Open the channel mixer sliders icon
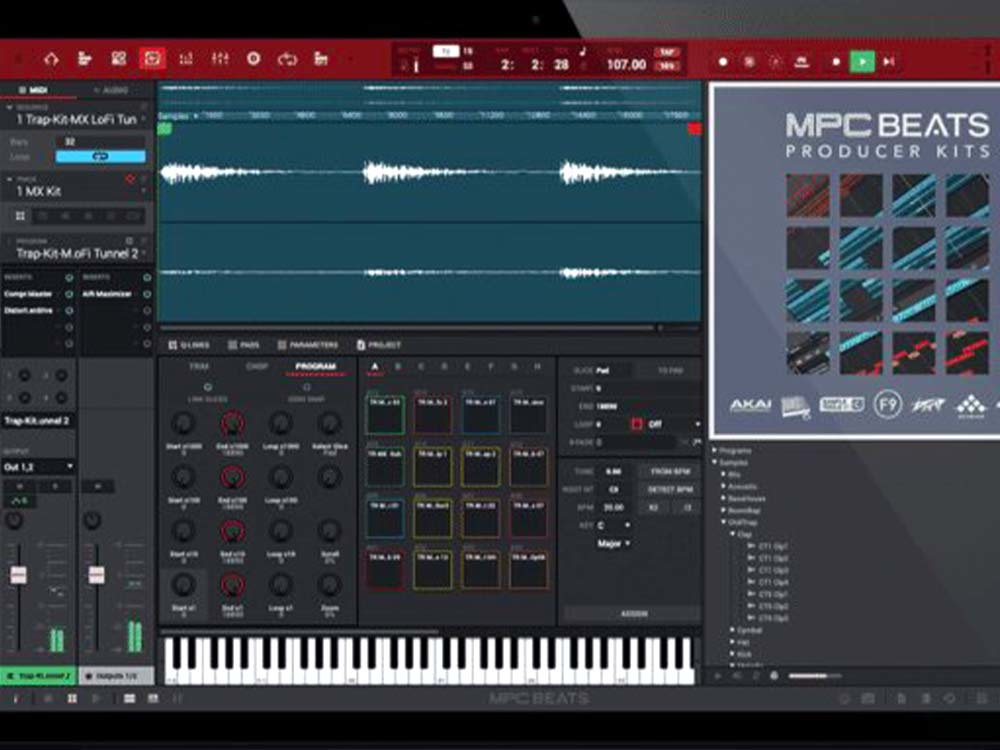The width and height of the screenshot is (1000, 750). 219,59
